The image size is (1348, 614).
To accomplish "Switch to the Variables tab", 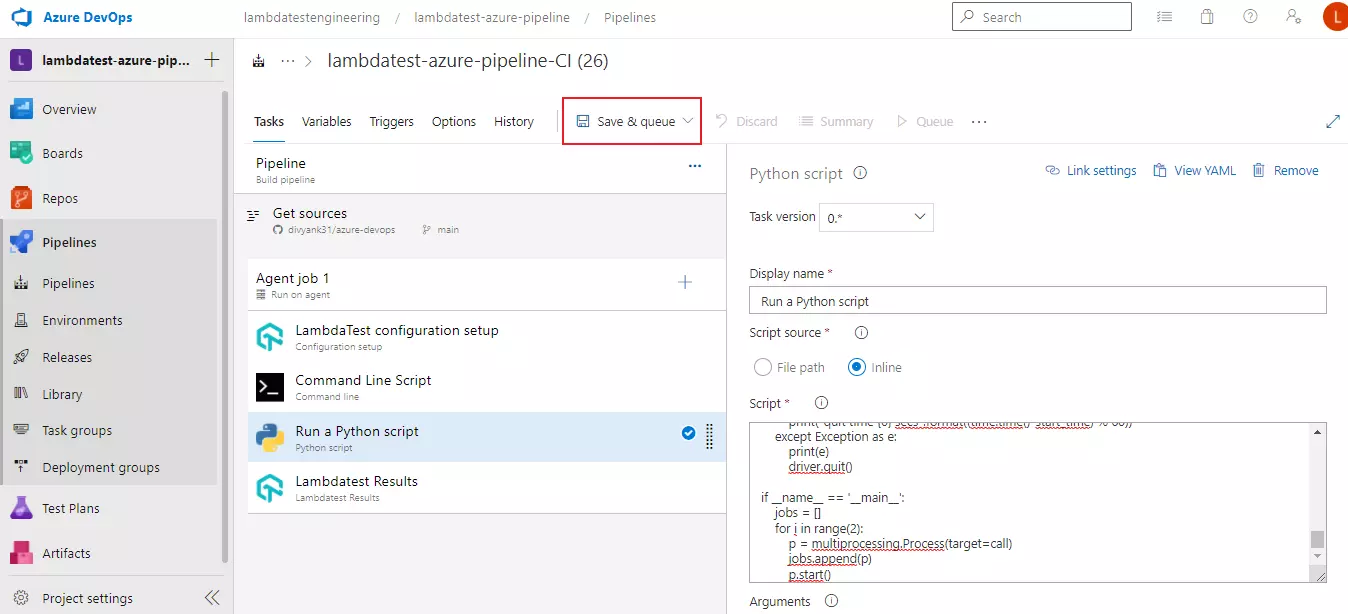I will pos(326,120).
